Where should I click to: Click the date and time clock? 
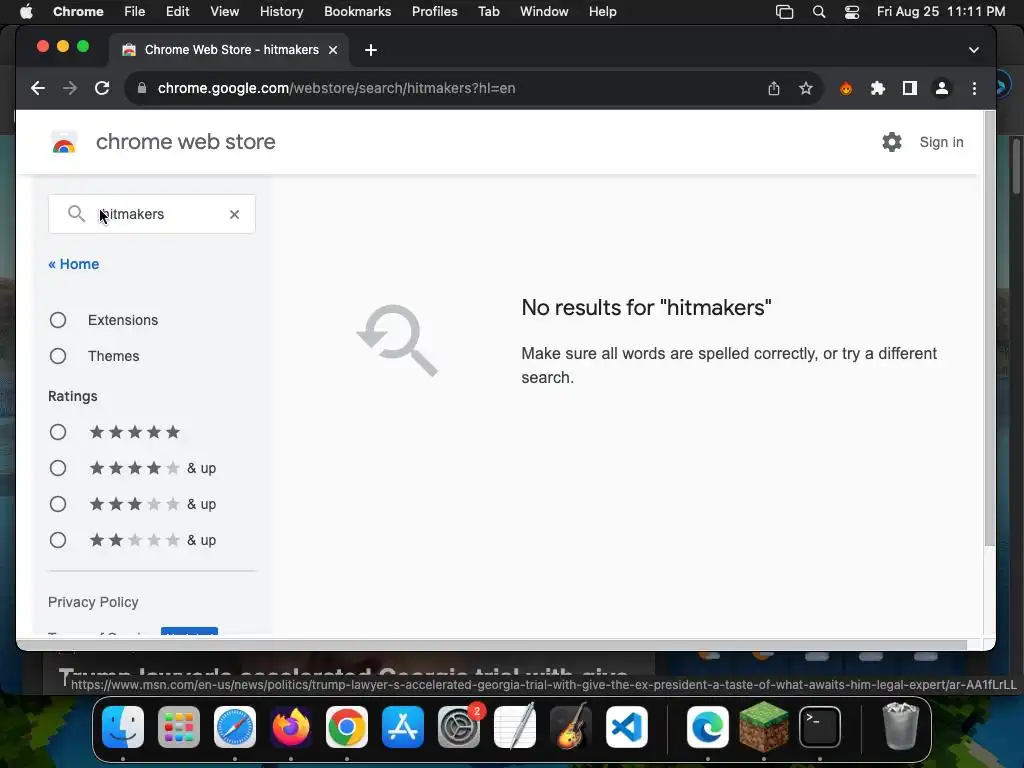[x=940, y=12]
